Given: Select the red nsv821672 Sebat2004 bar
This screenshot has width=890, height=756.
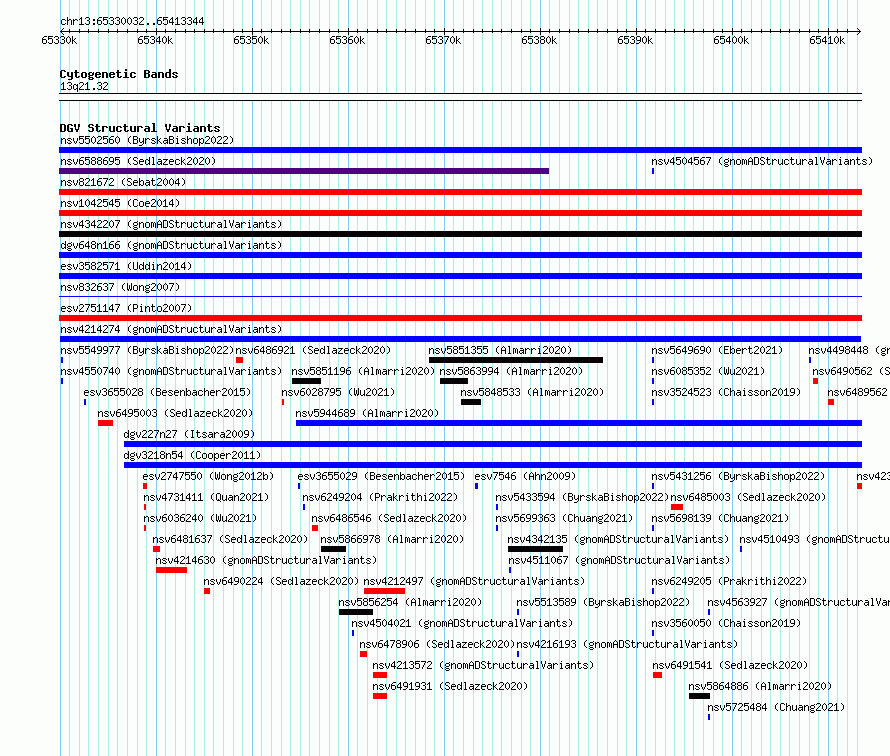Looking at the screenshot, I should click(x=460, y=192).
